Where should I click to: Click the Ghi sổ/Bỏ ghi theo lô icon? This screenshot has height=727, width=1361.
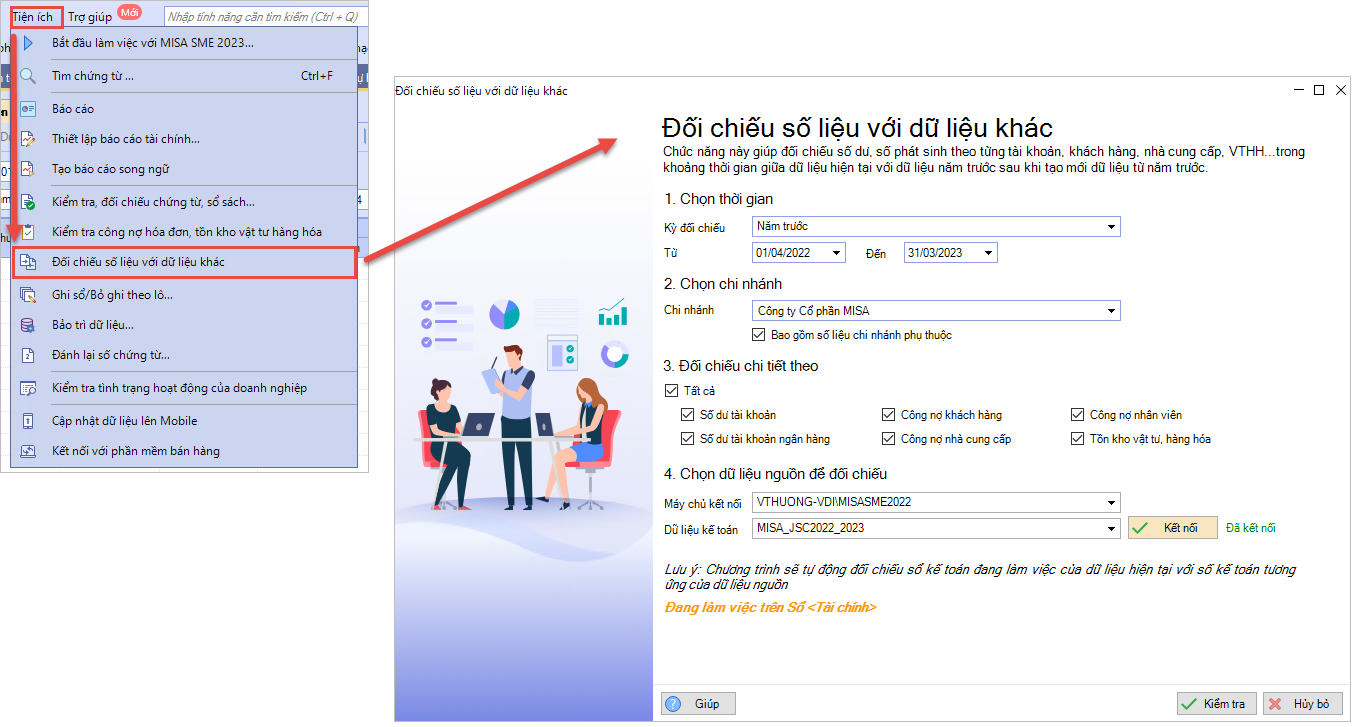pos(28,295)
